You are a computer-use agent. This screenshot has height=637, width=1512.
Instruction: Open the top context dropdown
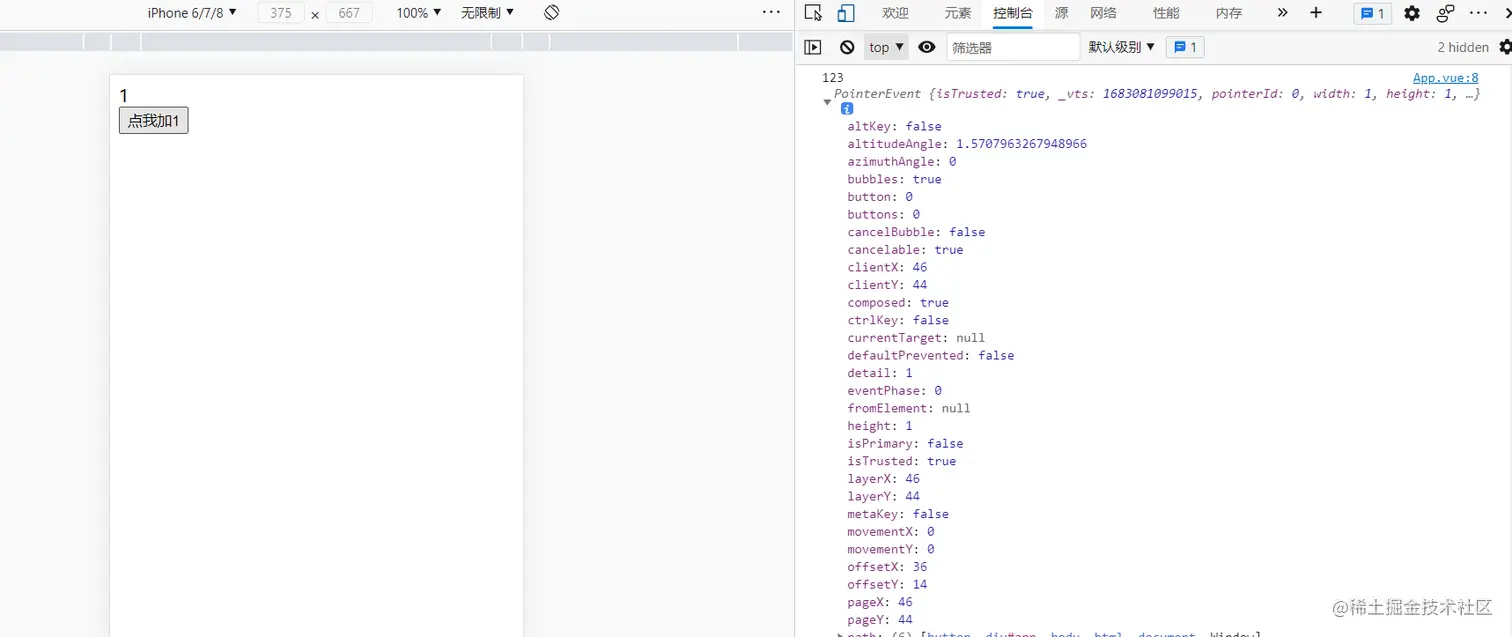click(x=886, y=47)
